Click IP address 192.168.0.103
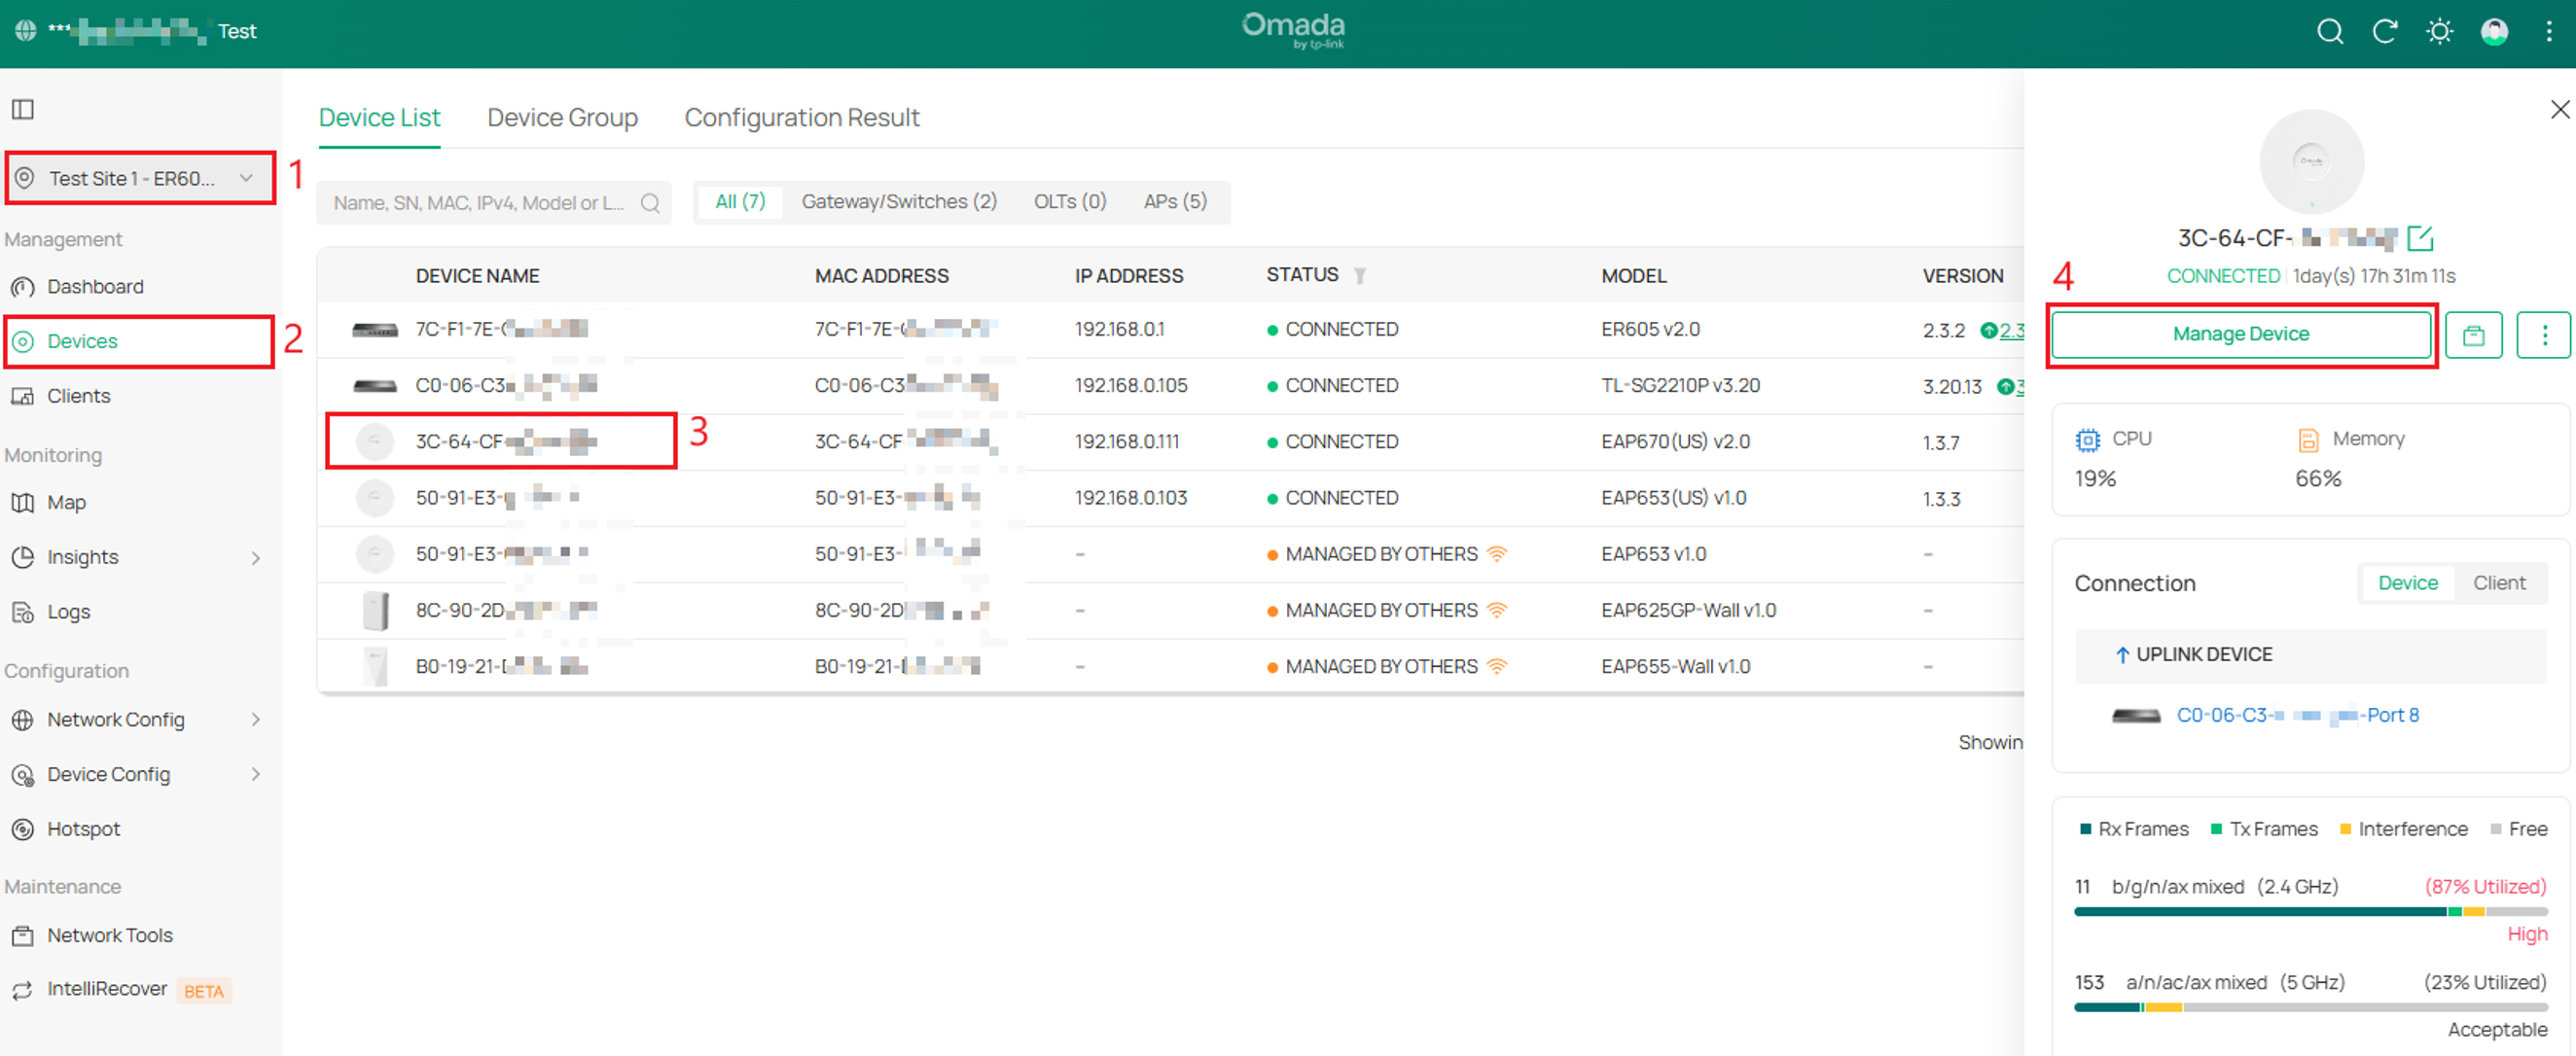This screenshot has height=1056, width=2576. (x=1131, y=498)
